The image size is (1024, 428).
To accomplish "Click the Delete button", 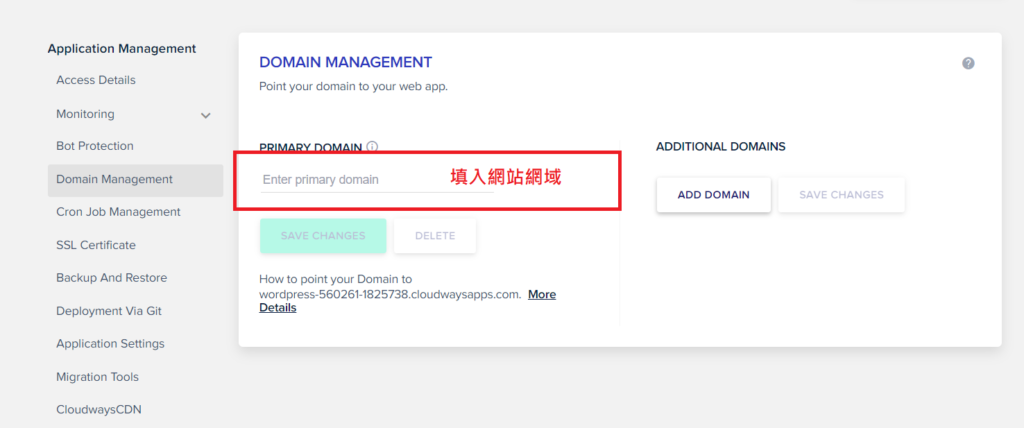I will [435, 236].
